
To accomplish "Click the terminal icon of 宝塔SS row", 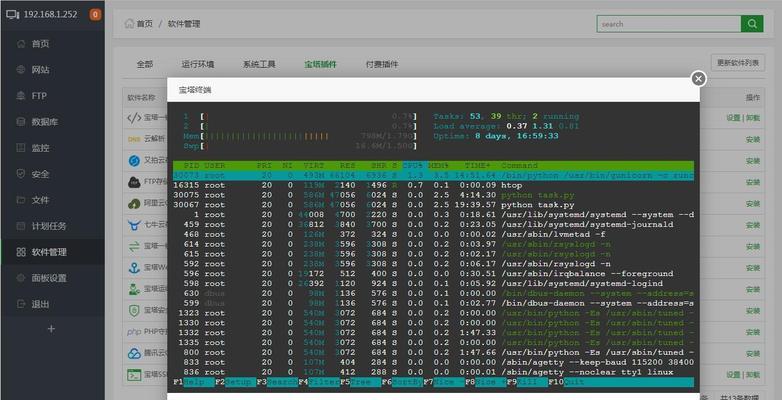I will (x=134, y=375).
